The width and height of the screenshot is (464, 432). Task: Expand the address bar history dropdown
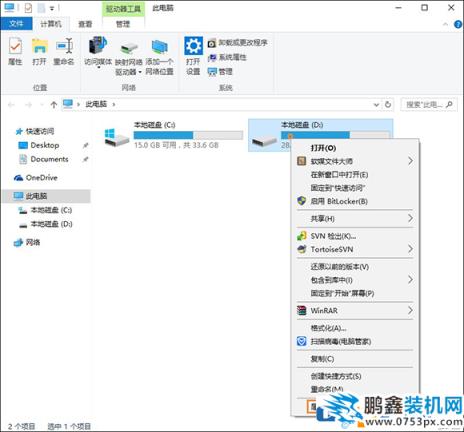[x=376, y=105]
